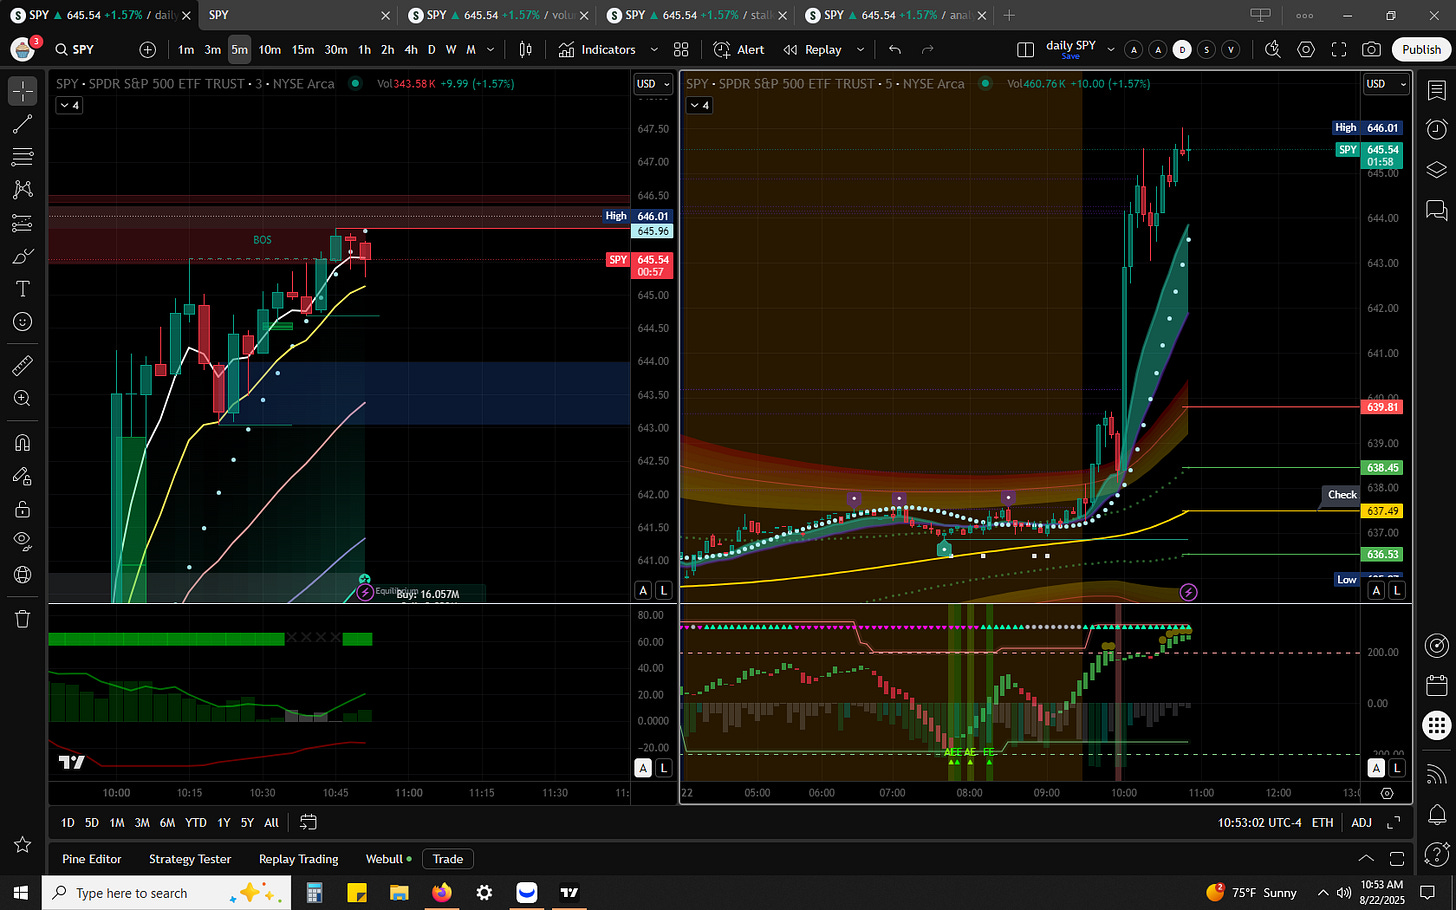The image size is (1456, 910).
Task: Switch to fullscreen mode
Action: 1339,50
